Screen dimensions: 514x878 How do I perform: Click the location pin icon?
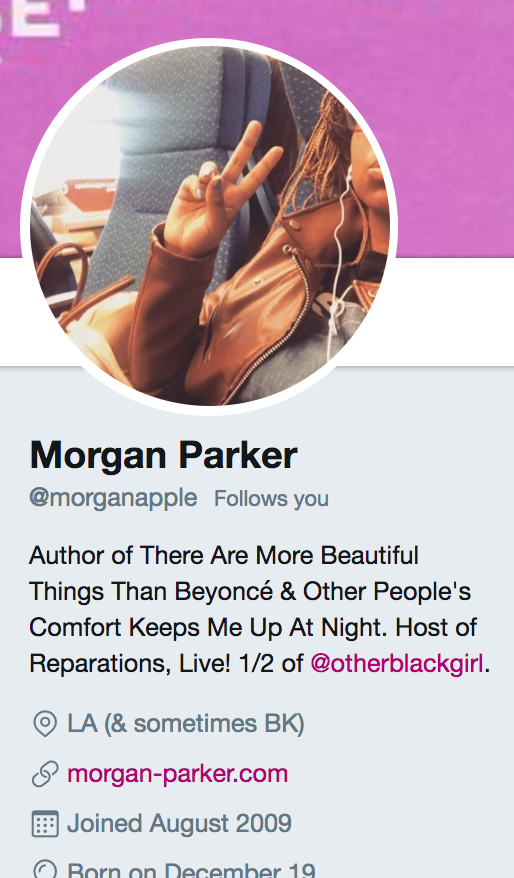(45, 723)
